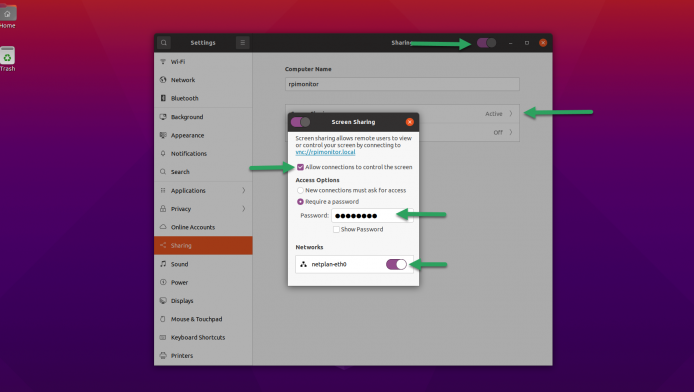Screen dimensions: 694x392
Task: Click the Power icon in sidebar
Action: (x=163, y=282)
